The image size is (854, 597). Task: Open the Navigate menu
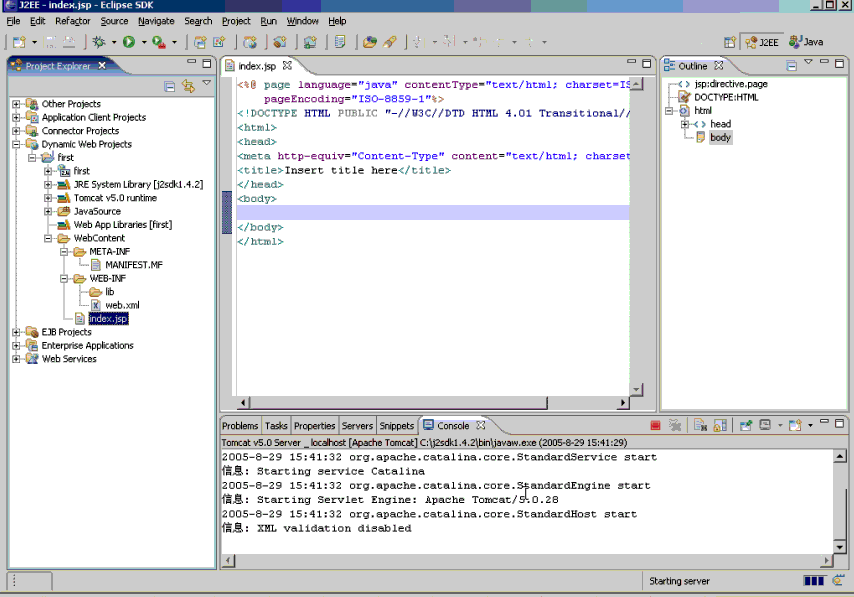[x=156, y=21]
